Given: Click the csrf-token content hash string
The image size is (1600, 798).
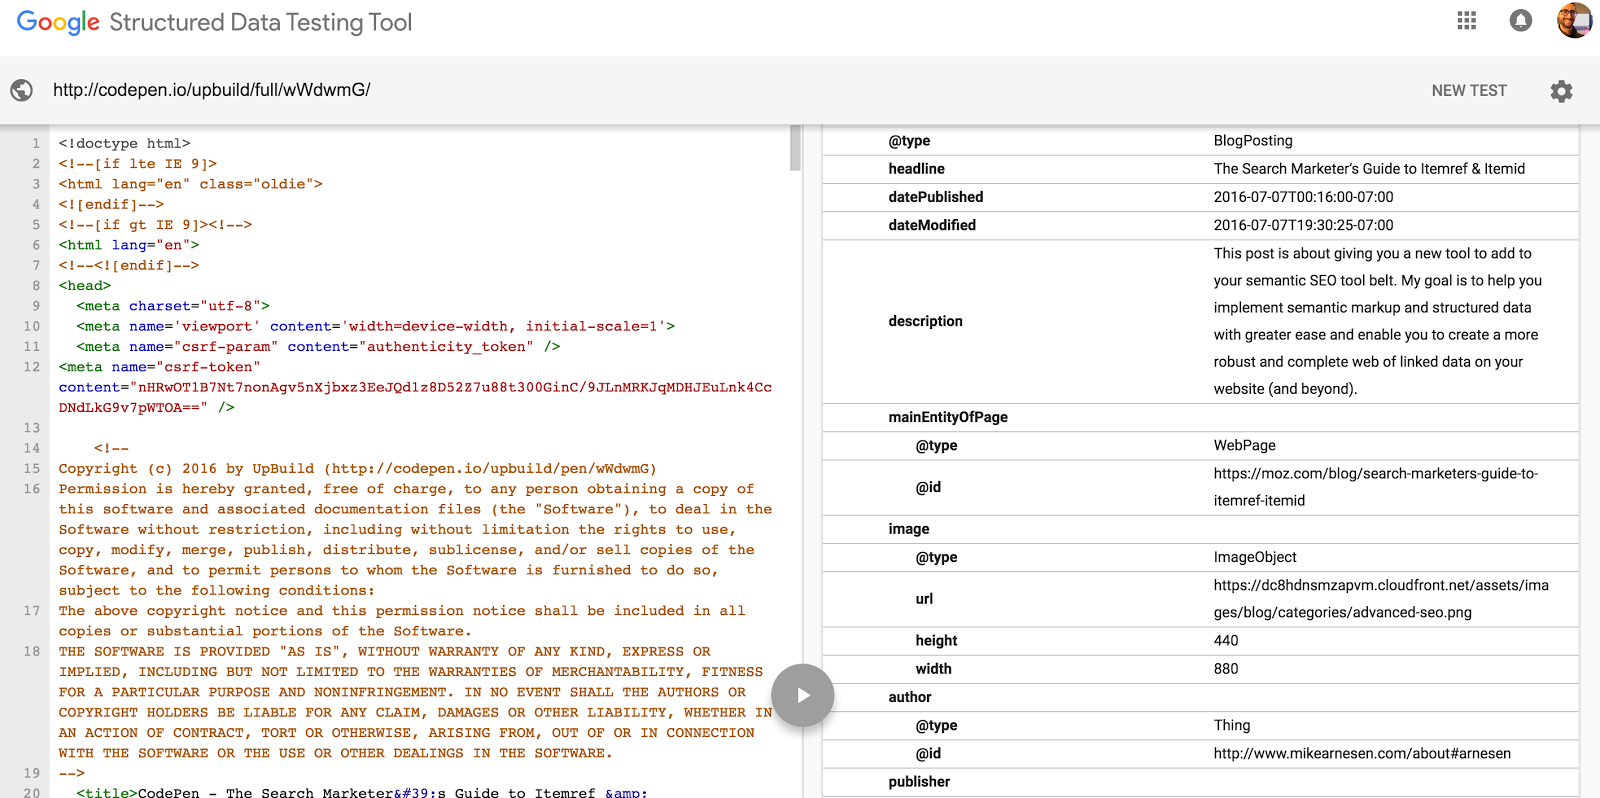Looking at the screenshot, I should (x=415, y=397).
